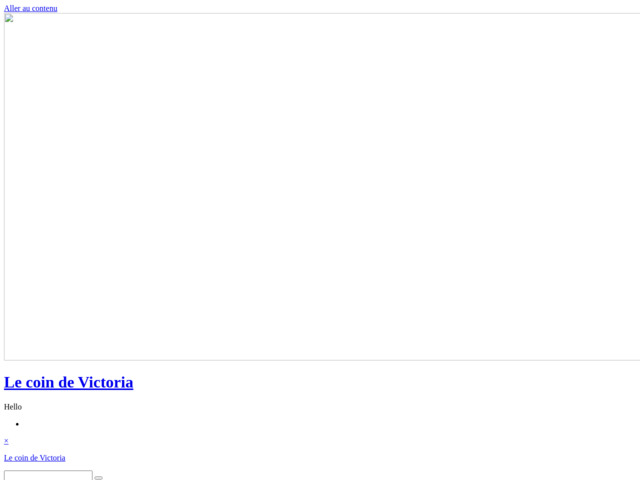The width and height of the screenshot is (640, 480).
Task: Focus the empty text input field
Action: pos(48,476)
